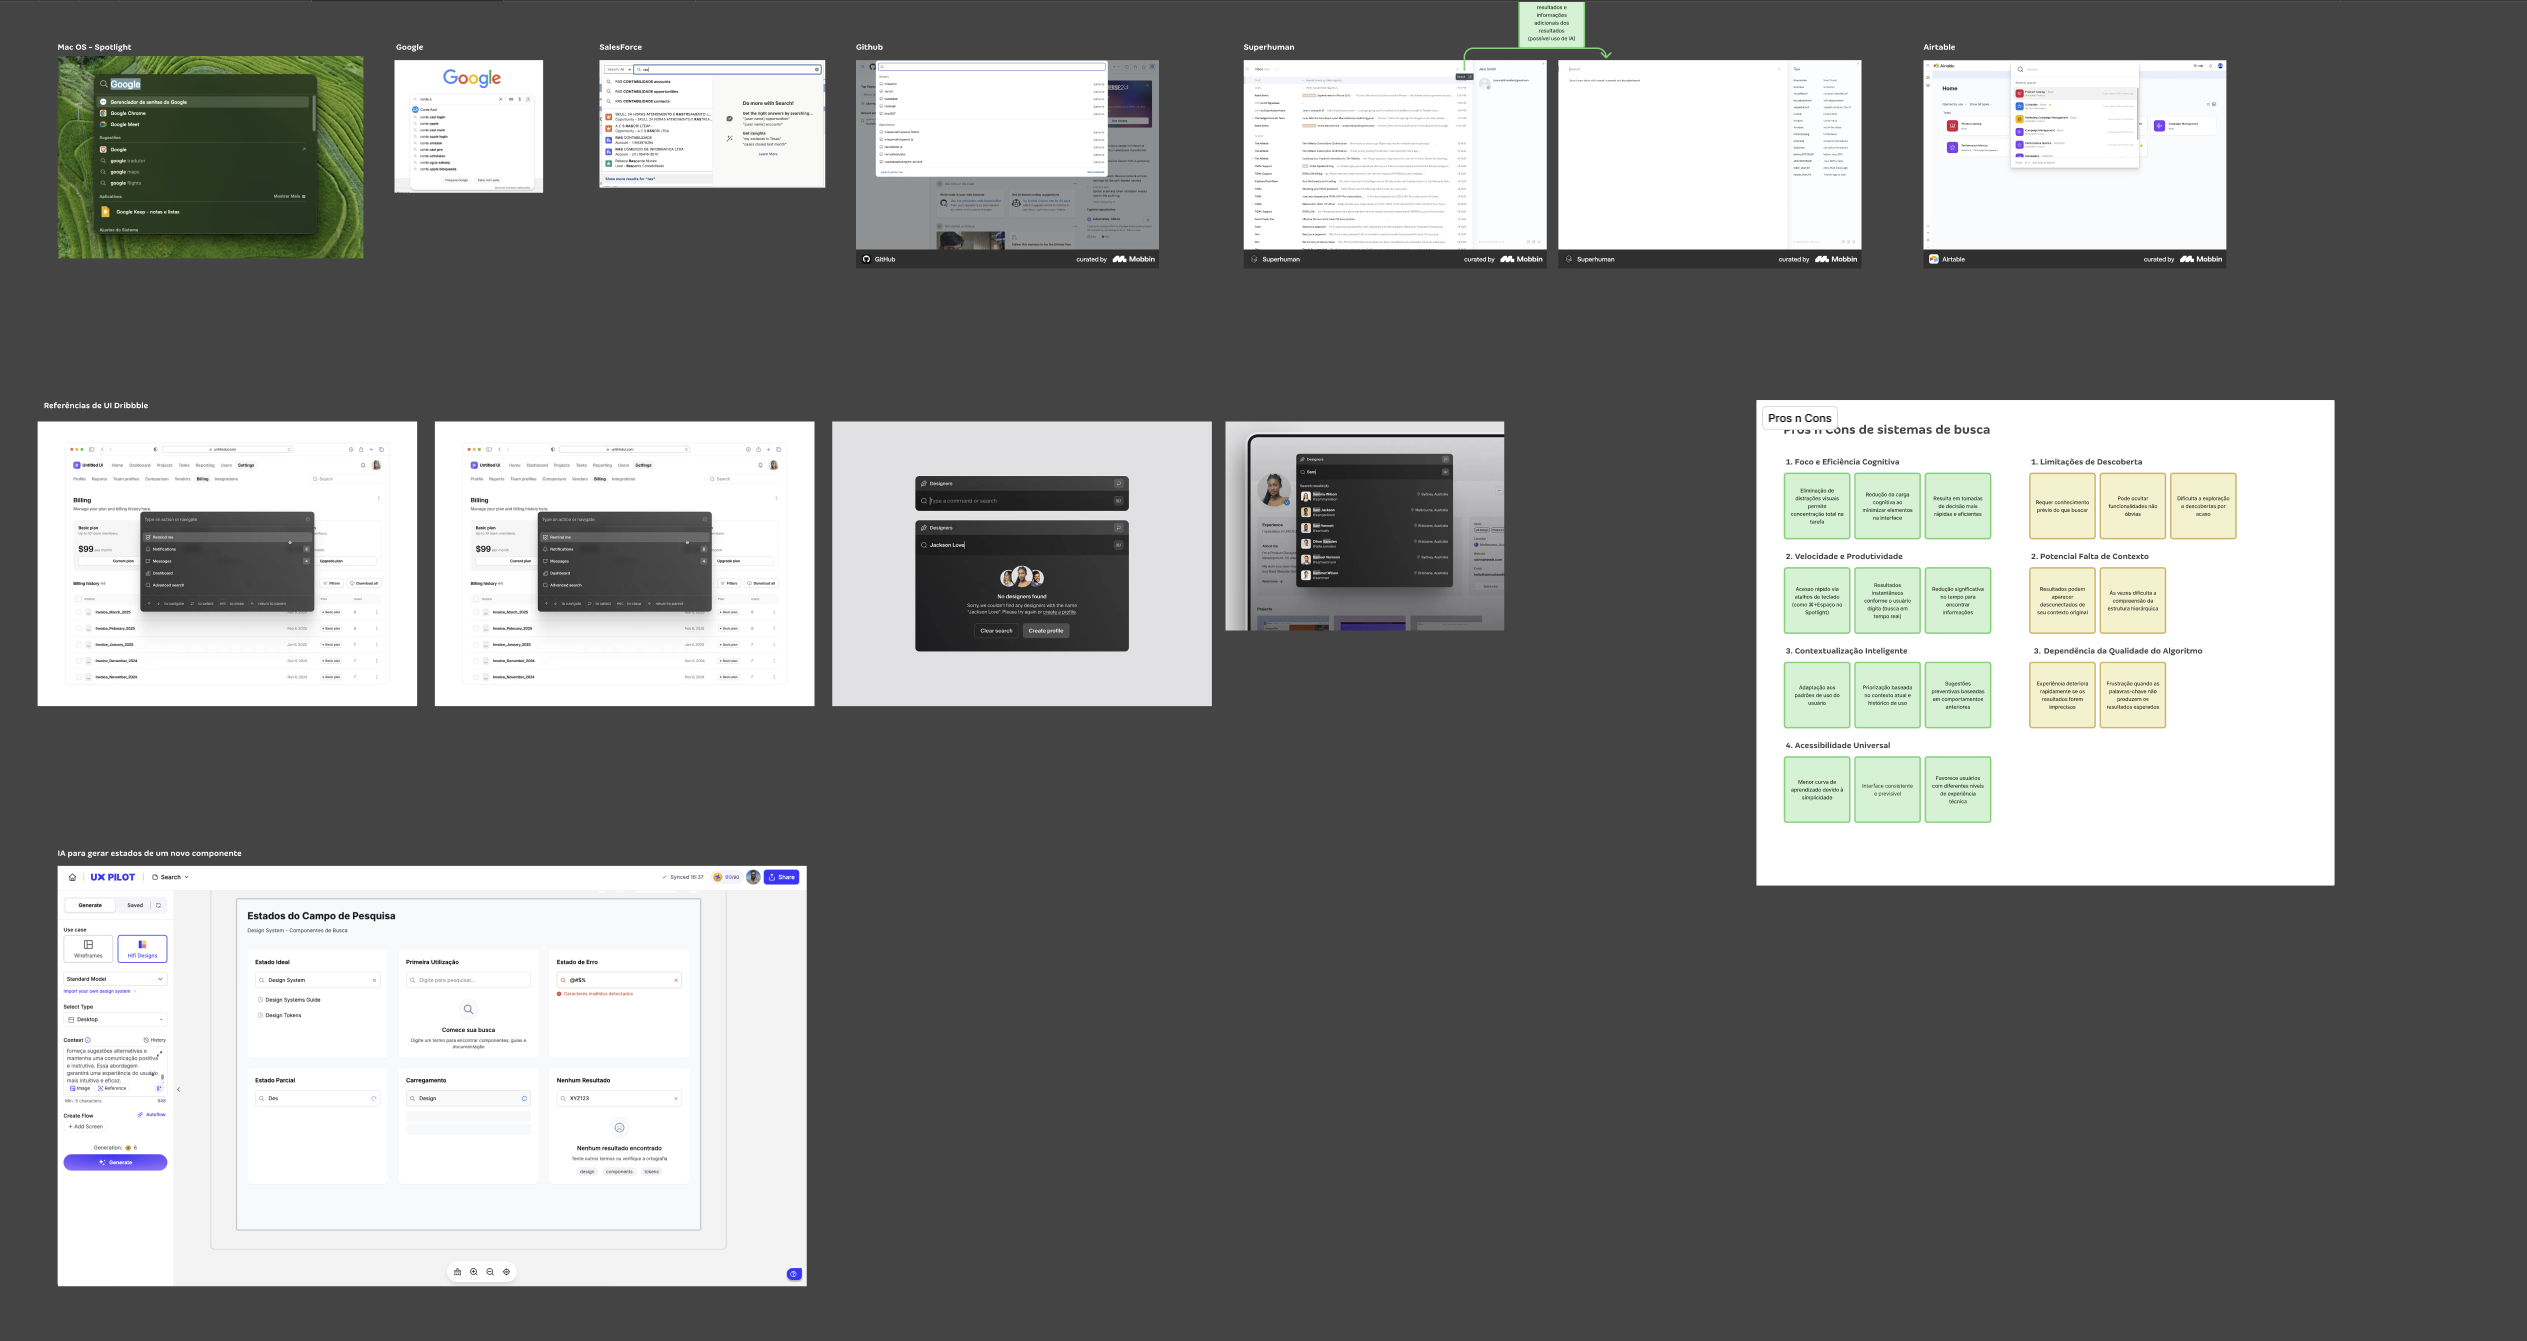Image resolution: width=2527 pixels, height=1341 pixels.
Task: Open the Standard Model dropdown
Action: [115, 979]
